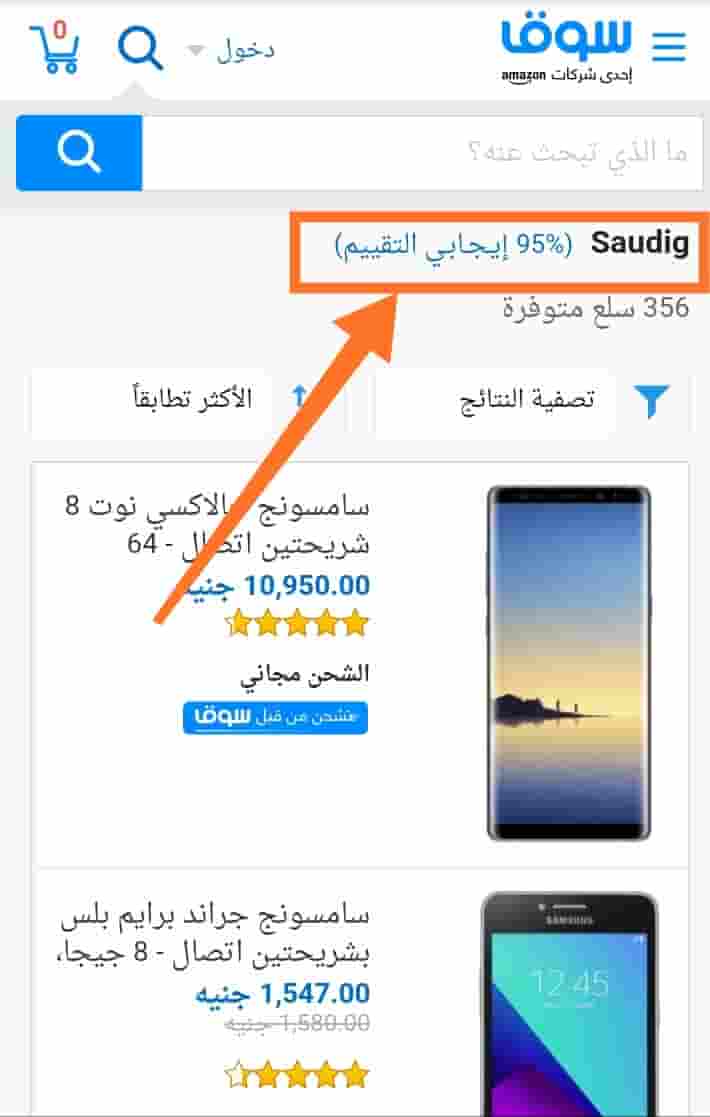
Task: Open the shopping cart icon
Action: coord(54,47)
